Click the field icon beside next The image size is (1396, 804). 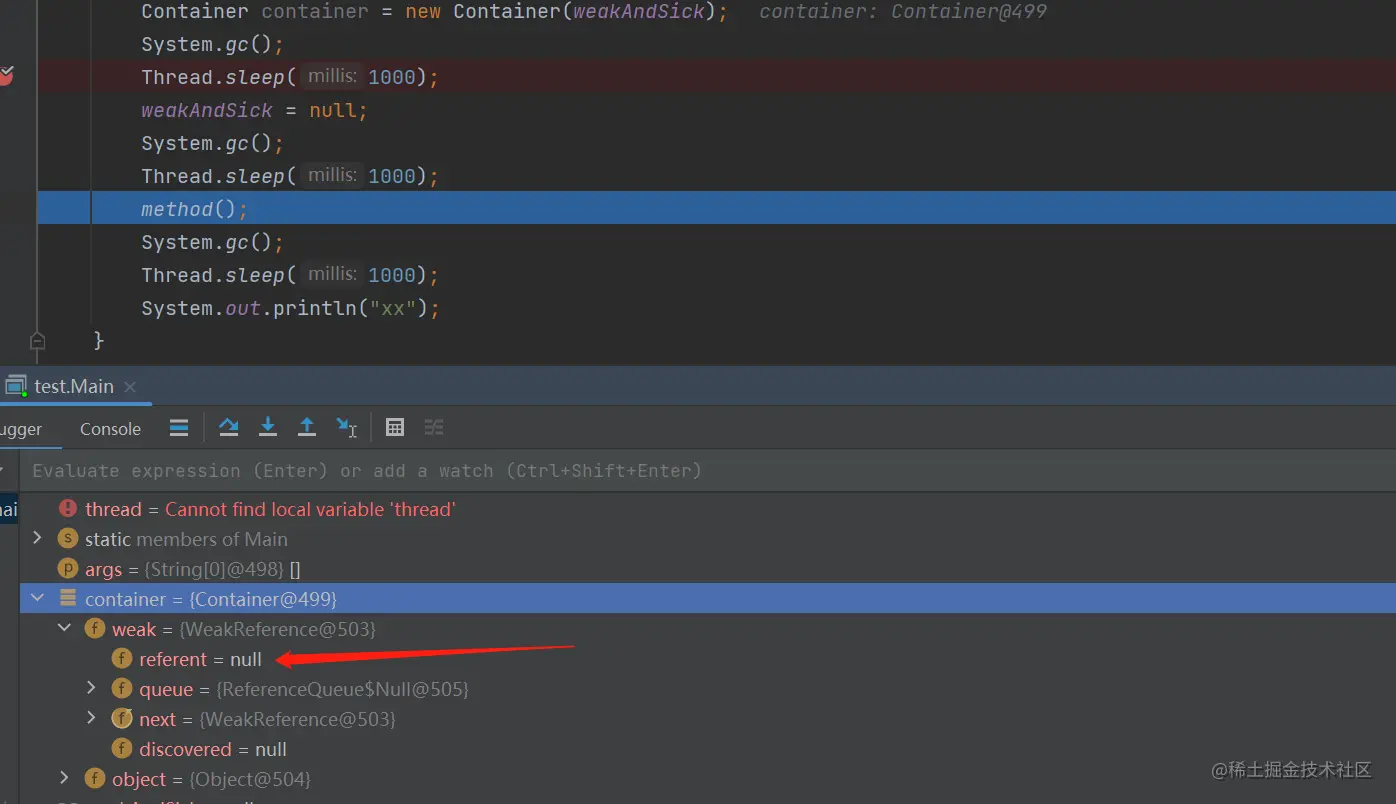tap(122, 719)
